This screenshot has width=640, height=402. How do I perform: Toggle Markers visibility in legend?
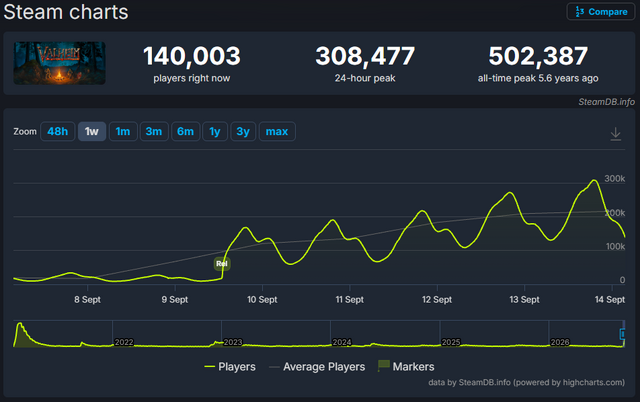point(406,366)
